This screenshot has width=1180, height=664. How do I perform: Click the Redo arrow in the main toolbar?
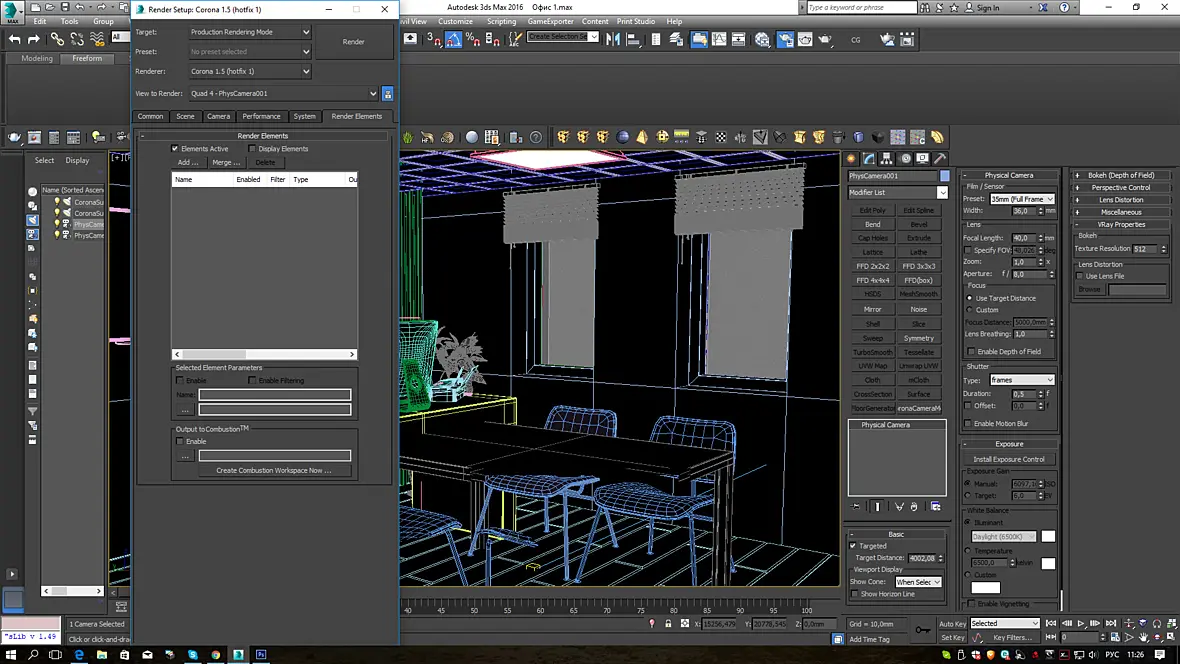pyautogui.click(x=34, y=39)
